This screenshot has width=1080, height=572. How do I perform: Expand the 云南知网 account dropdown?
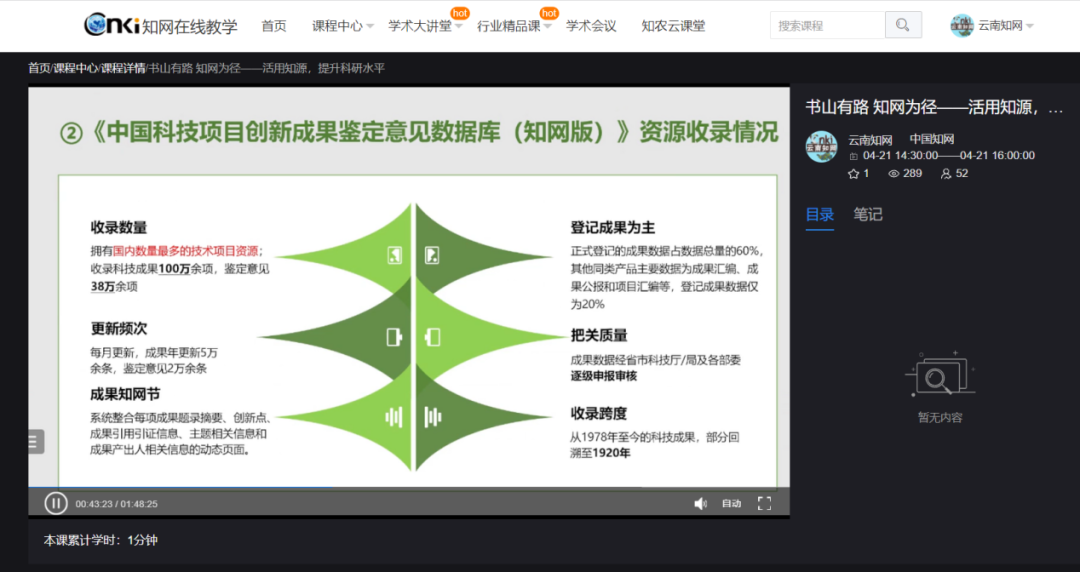pos(1006,26)
